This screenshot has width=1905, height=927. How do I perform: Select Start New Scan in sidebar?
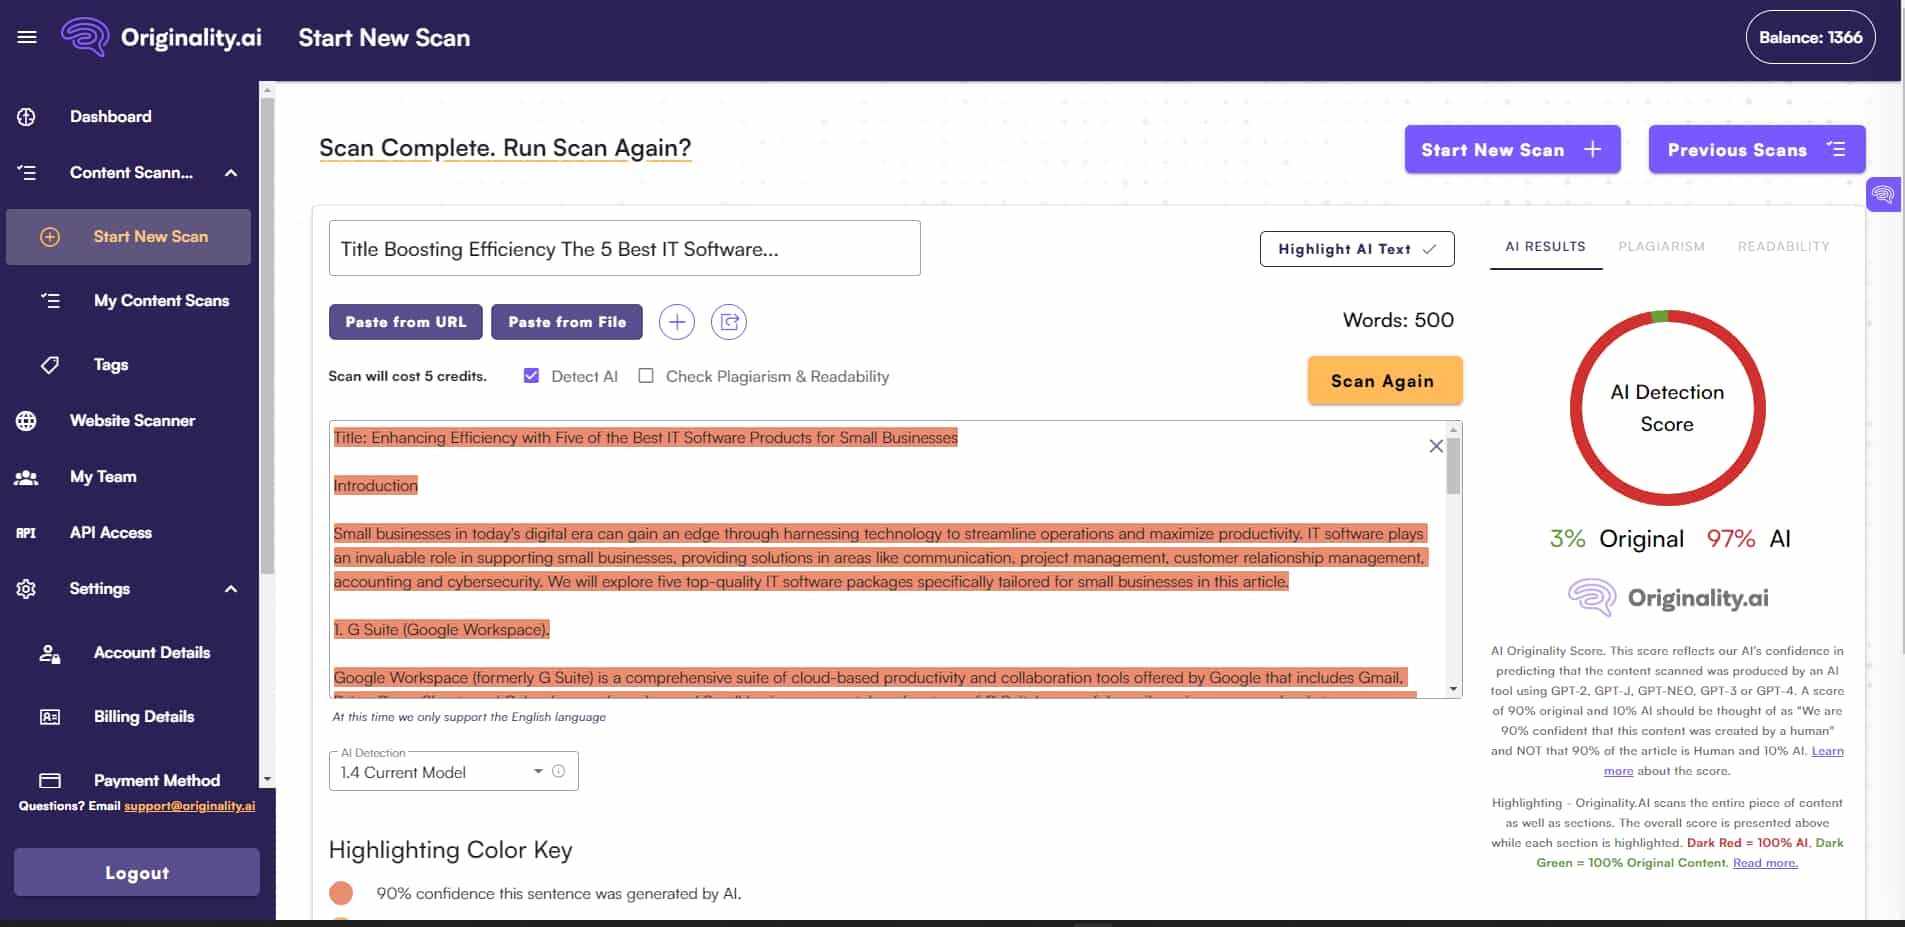(128, 237)
